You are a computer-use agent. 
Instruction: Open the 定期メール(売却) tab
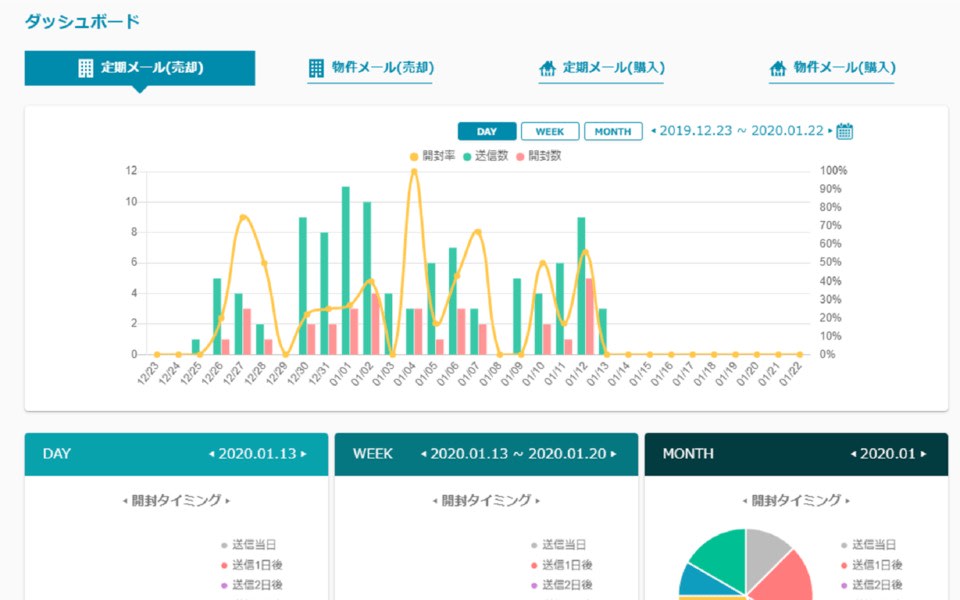point(140,68)
